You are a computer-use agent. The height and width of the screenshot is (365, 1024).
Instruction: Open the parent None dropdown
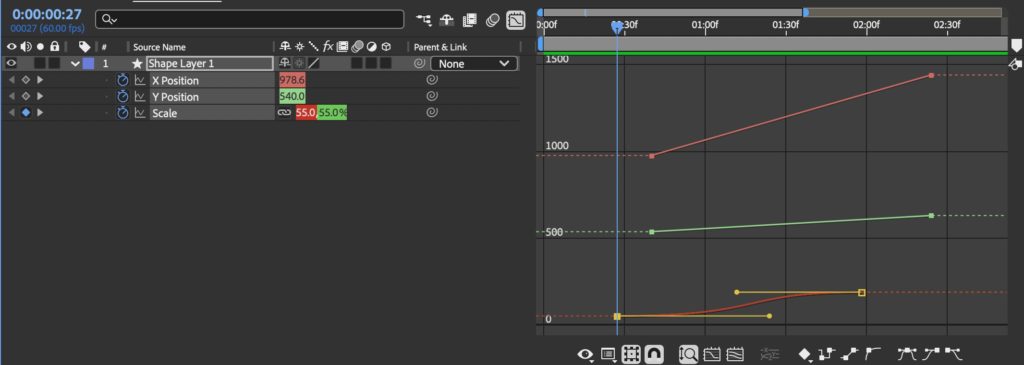[474, 64]
